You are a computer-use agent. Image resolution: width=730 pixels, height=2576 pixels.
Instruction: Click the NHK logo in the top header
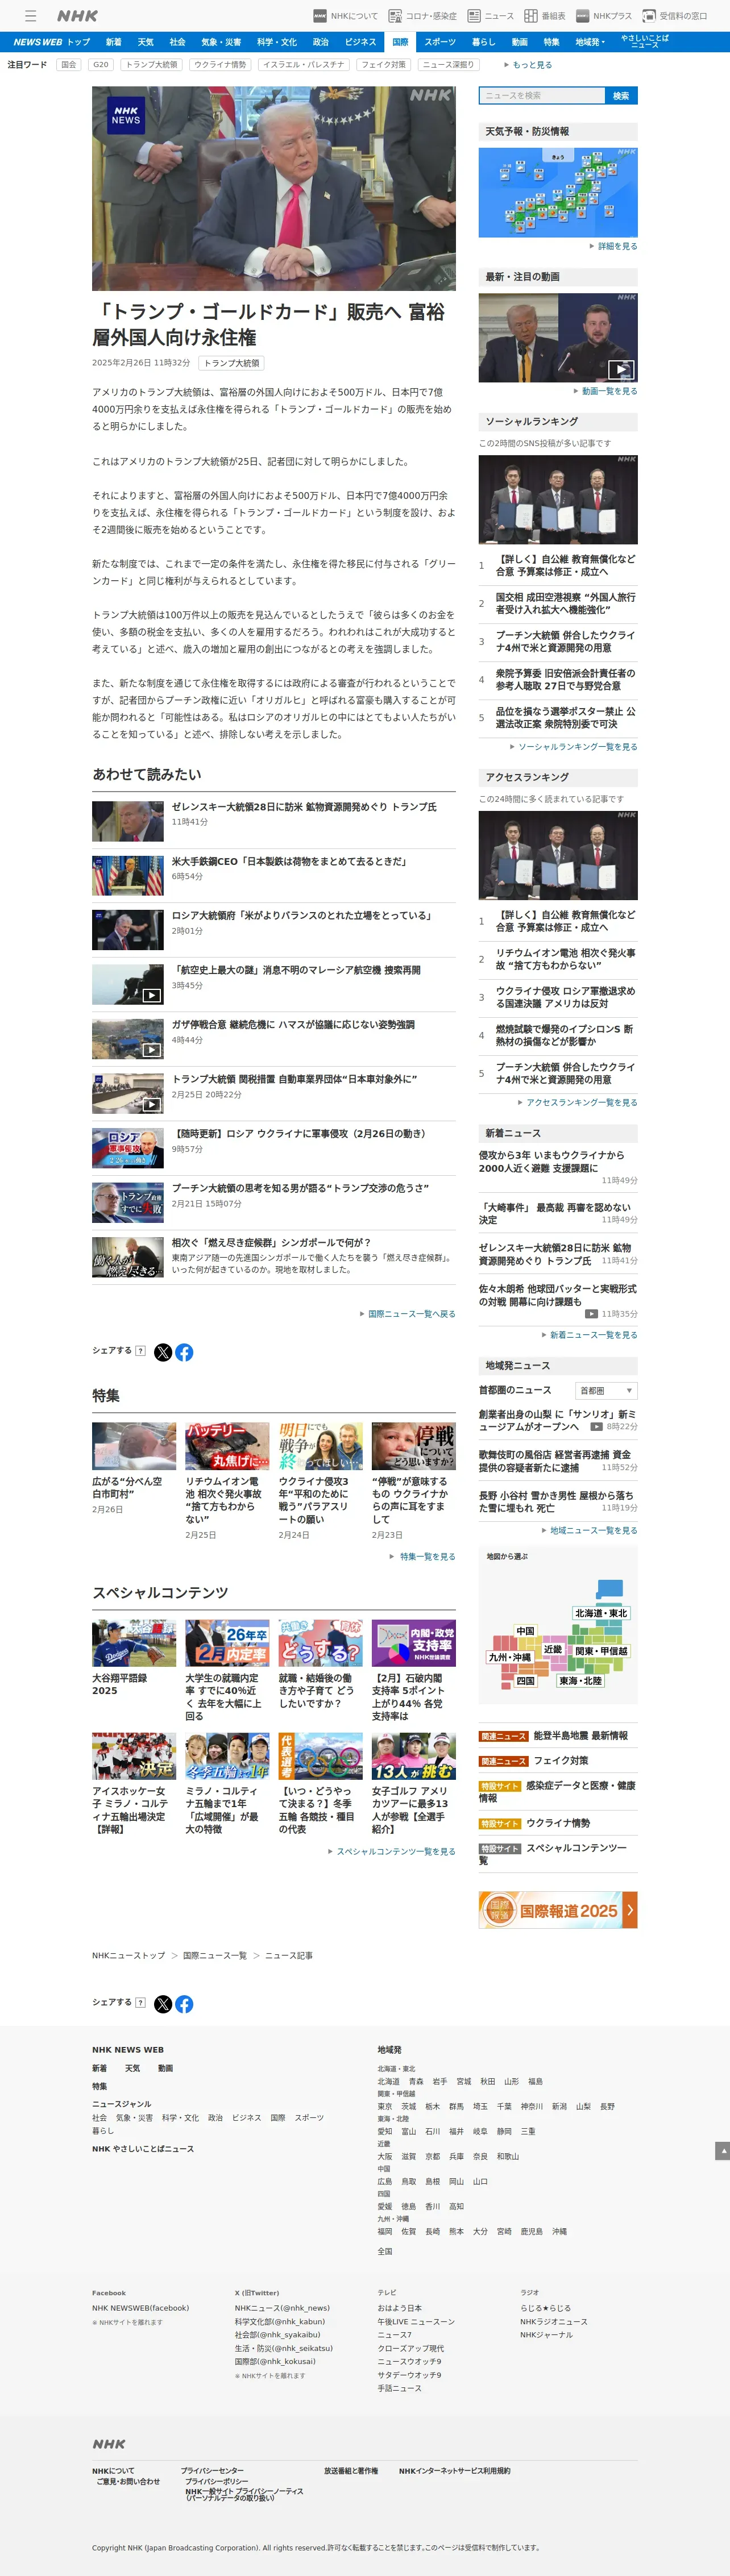tap(77, 16)
